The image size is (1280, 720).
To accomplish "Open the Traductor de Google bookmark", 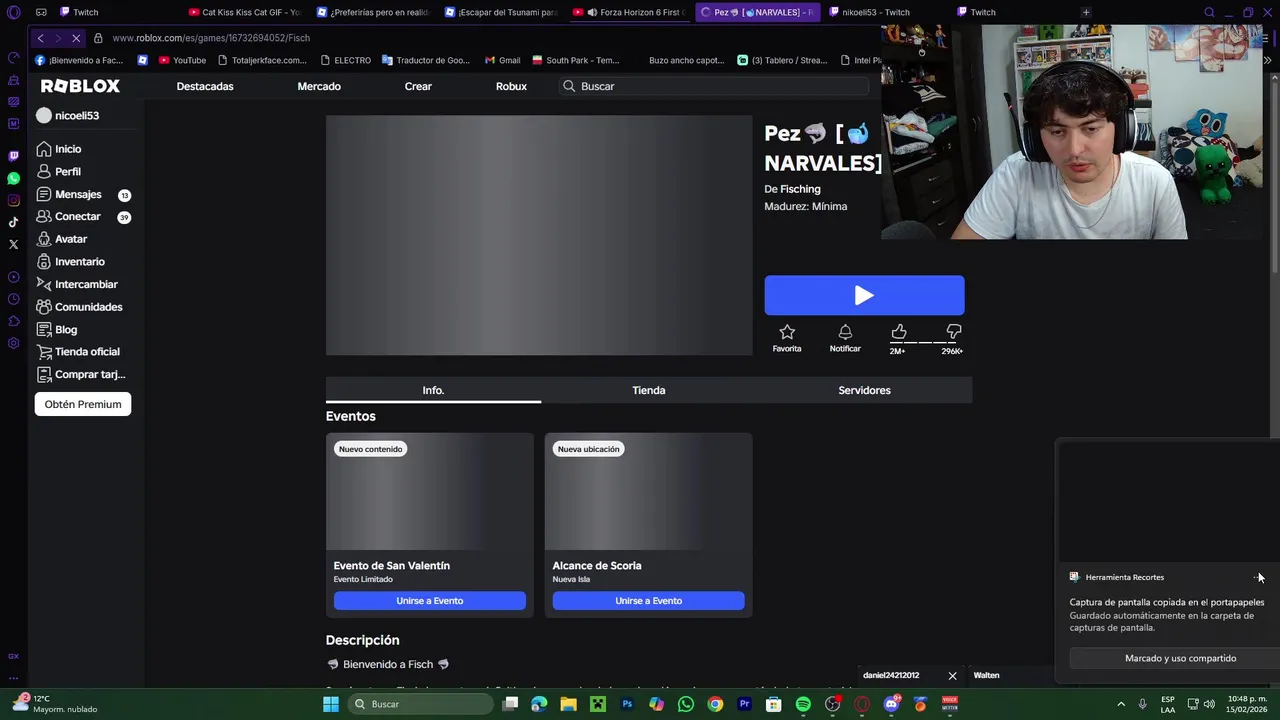I will [425, 60].
